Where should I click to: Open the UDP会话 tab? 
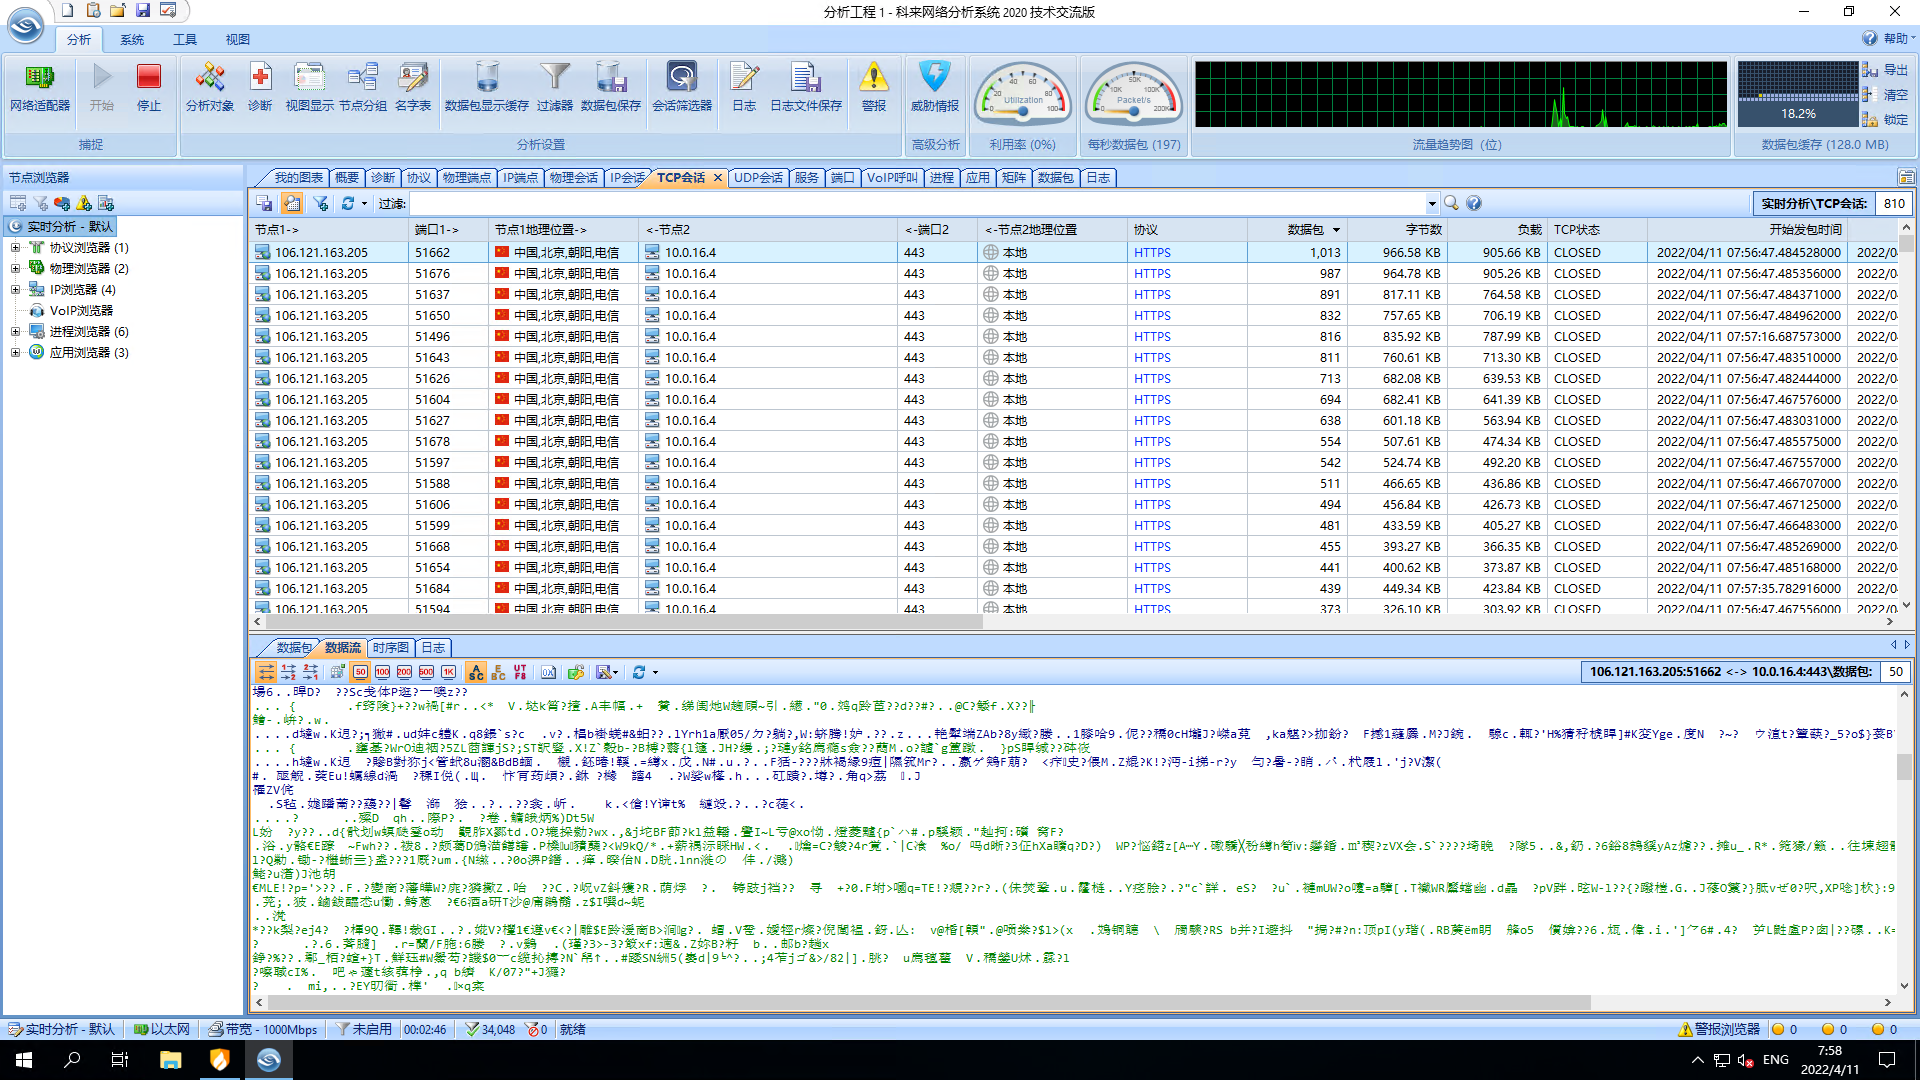[758, 178]
